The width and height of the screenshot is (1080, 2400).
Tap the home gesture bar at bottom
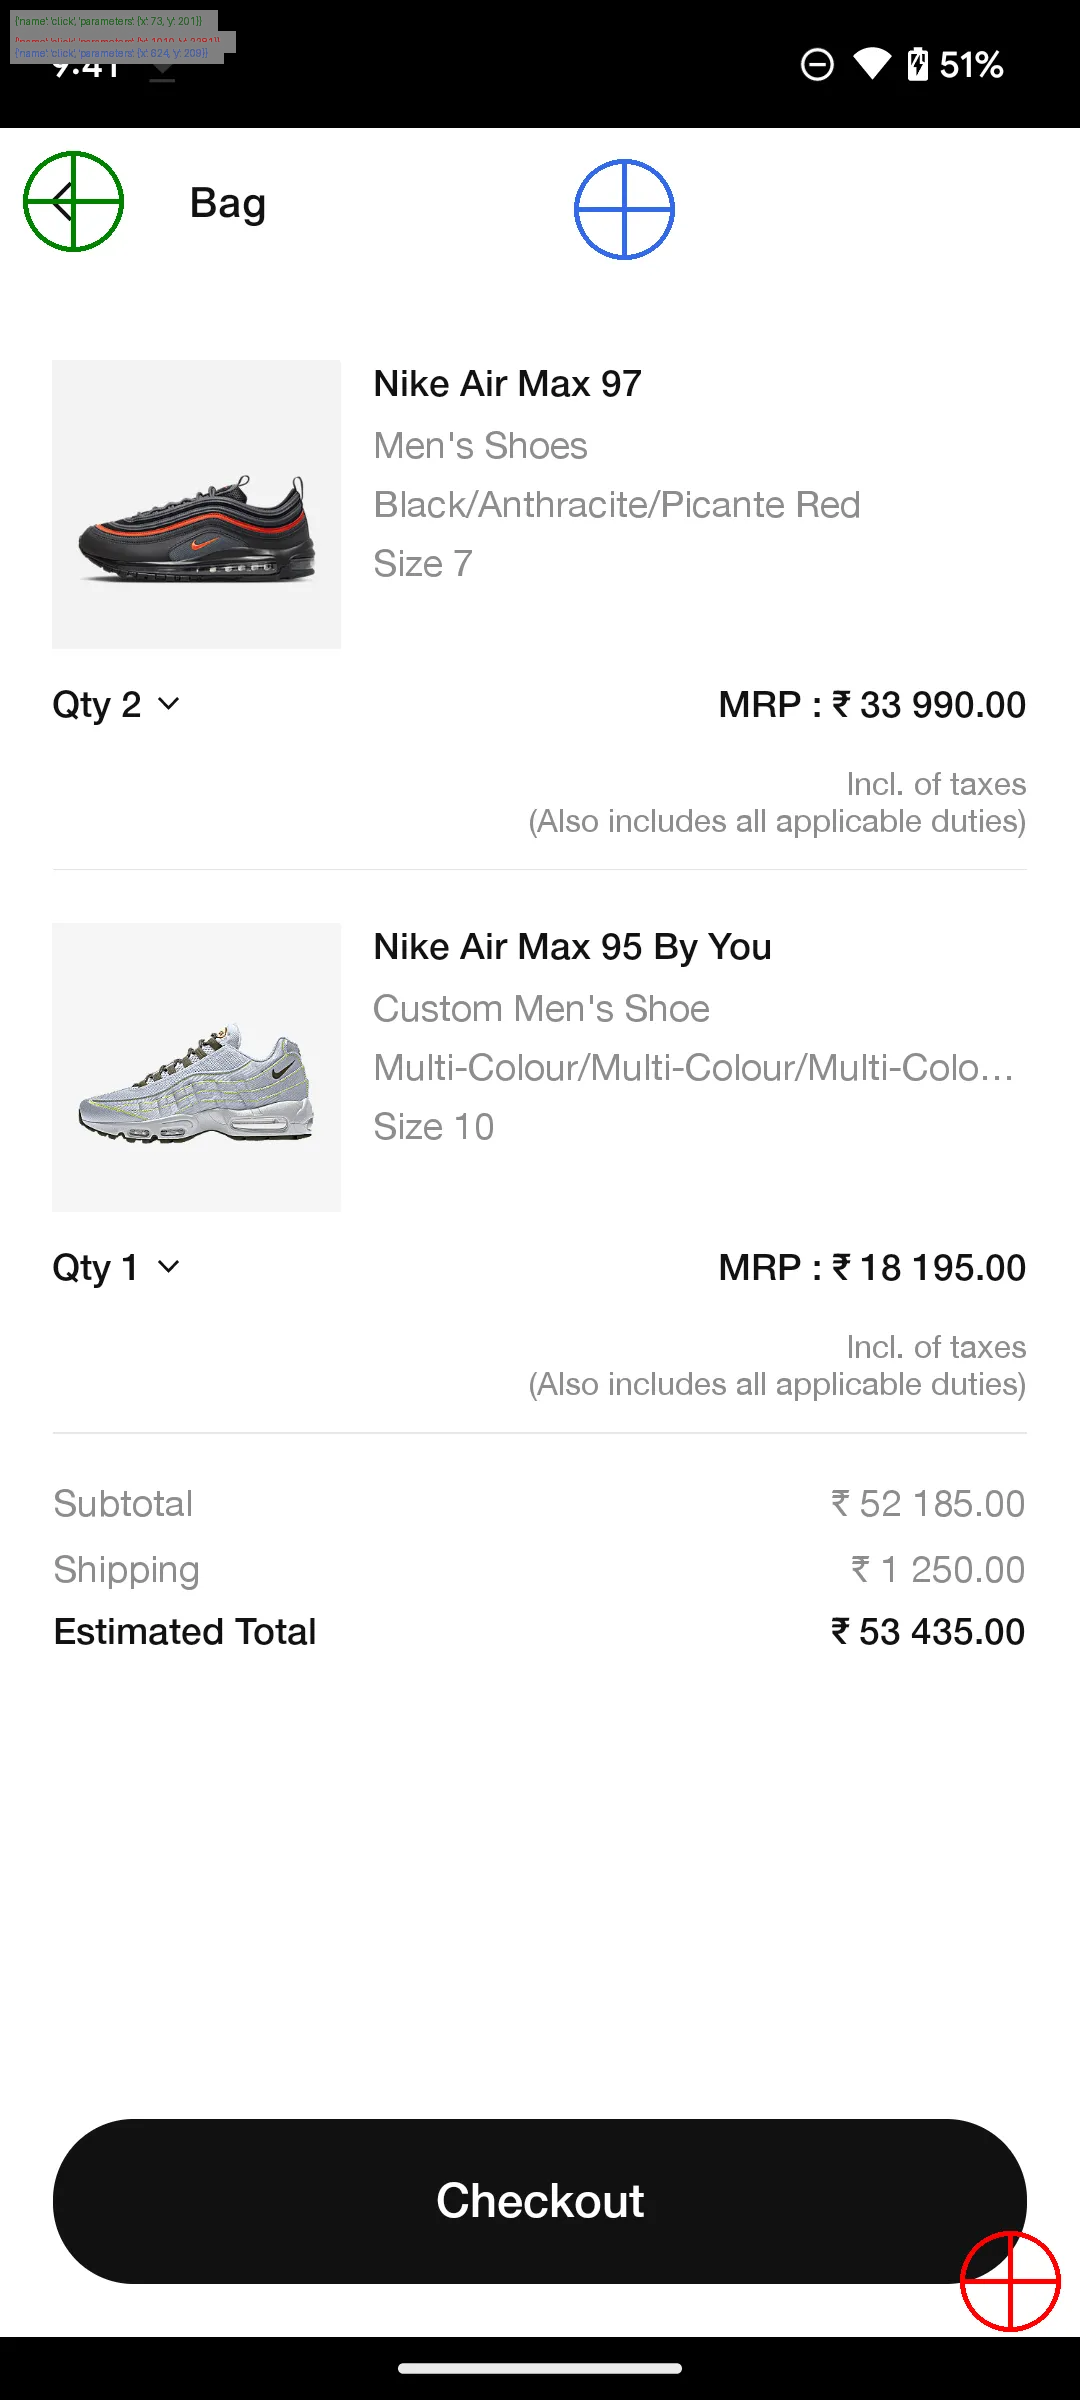[x=540, y=2368]
